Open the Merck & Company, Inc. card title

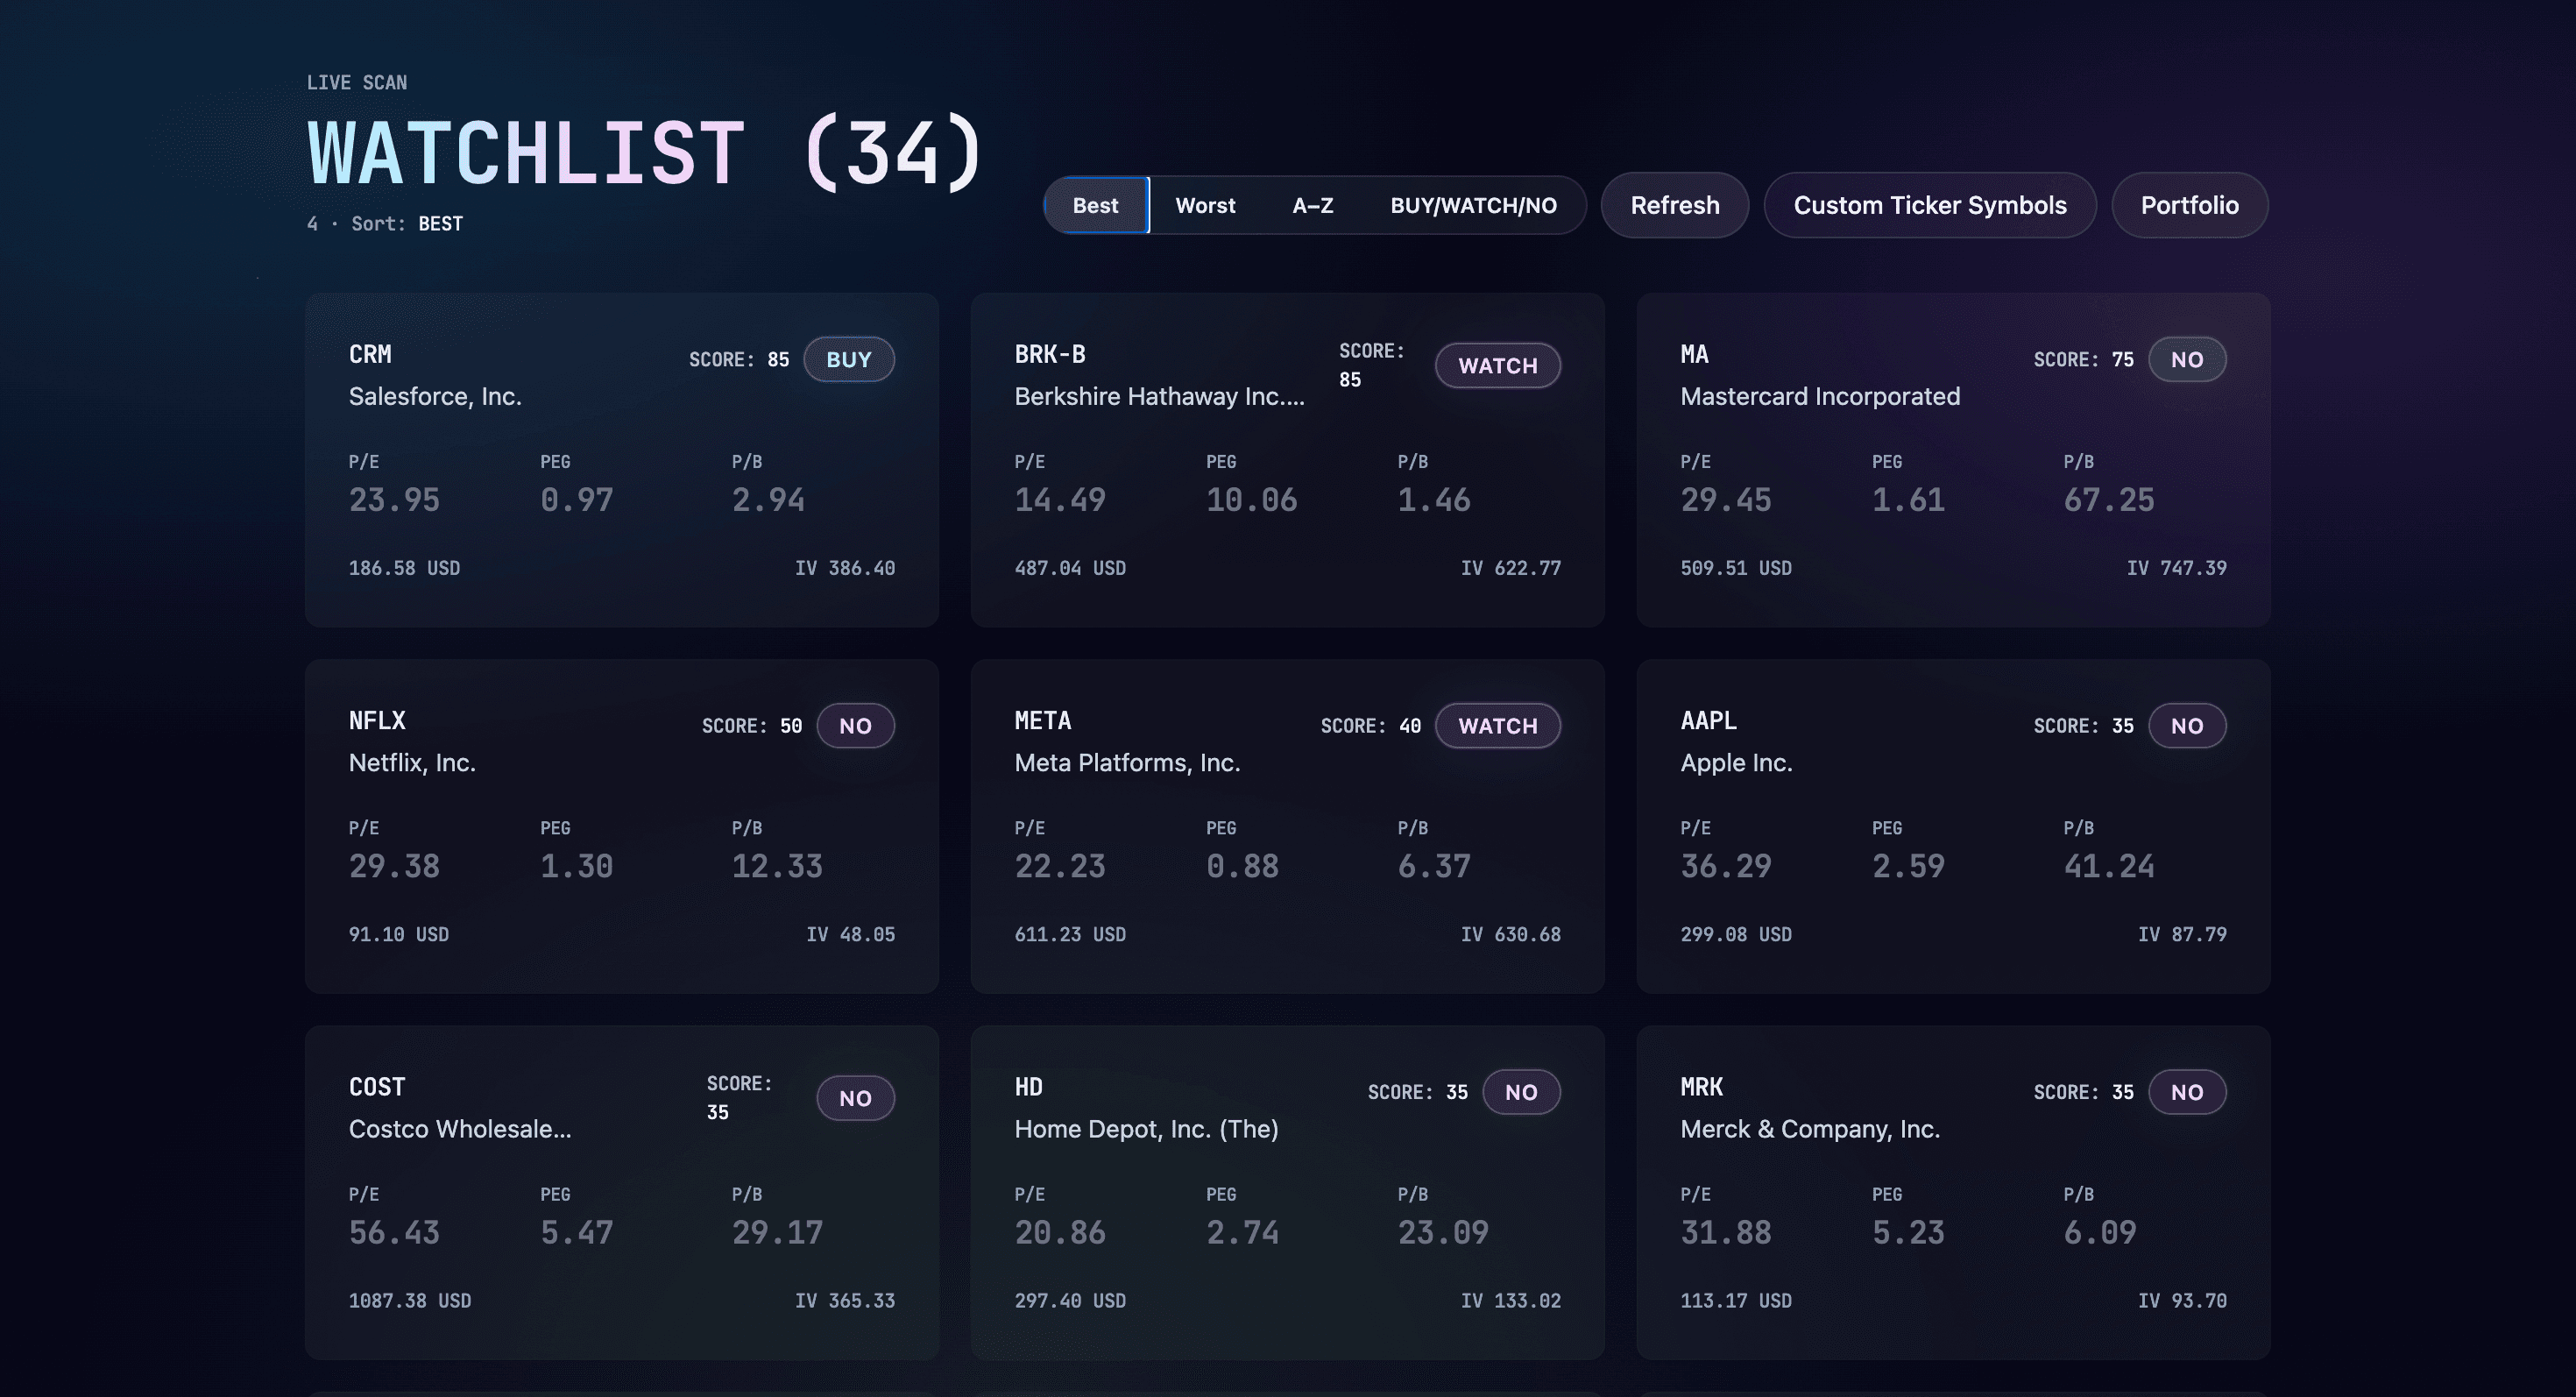pos(1810,1128)
